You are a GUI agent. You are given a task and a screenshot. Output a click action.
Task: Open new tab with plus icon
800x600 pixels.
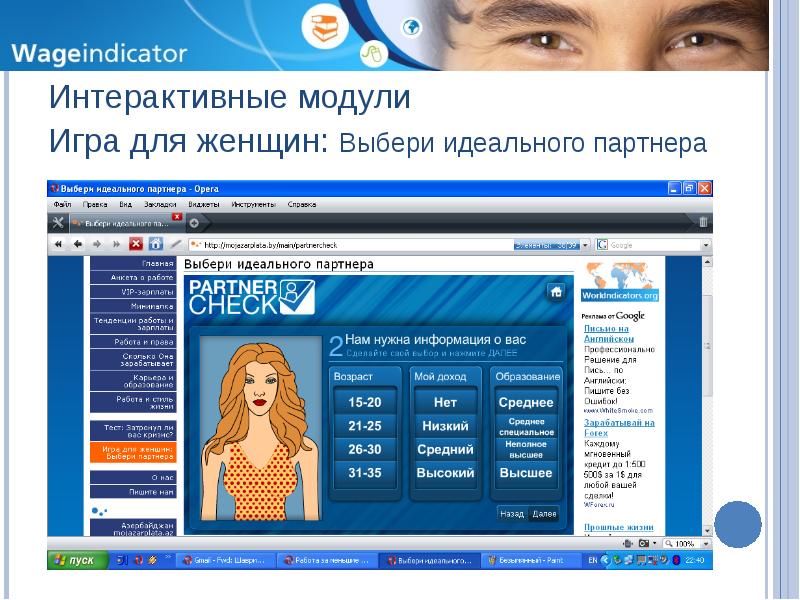pyautogui.click(x=194, y=223)
